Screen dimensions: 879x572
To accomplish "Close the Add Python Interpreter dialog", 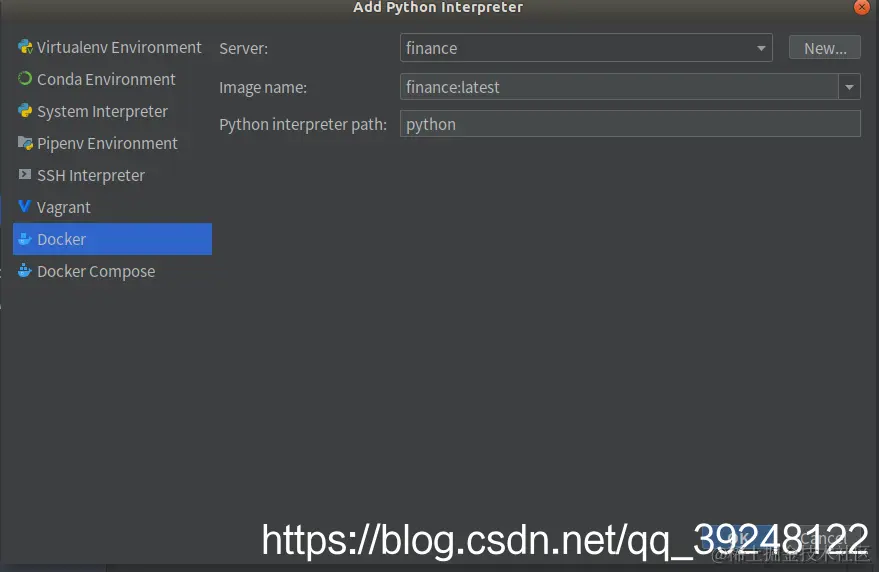I will pyautogui.click(x=862, y=7).
